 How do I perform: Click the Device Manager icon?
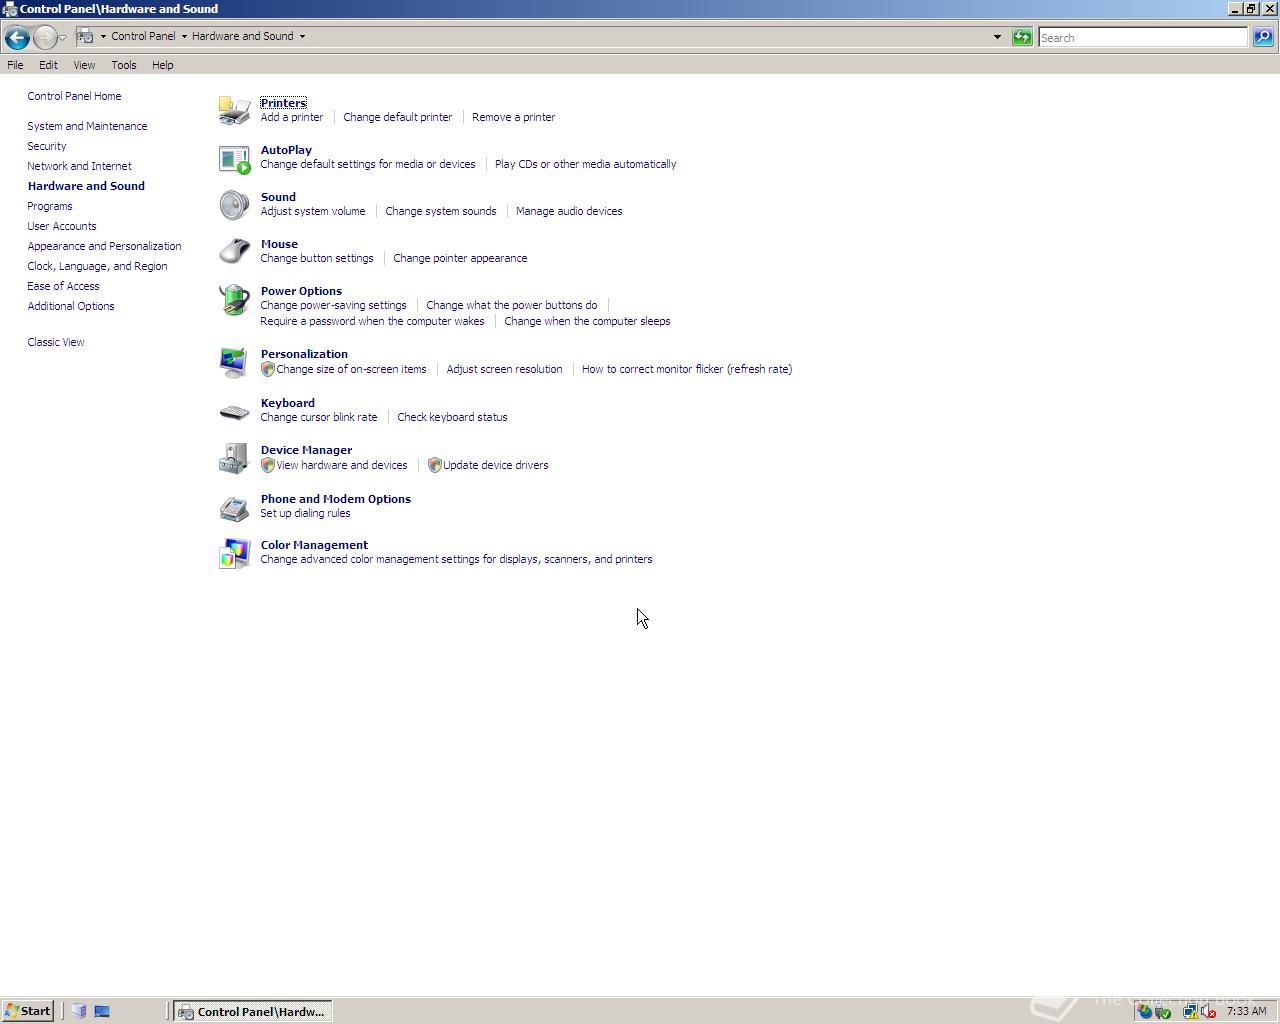[x=234, y=458]
